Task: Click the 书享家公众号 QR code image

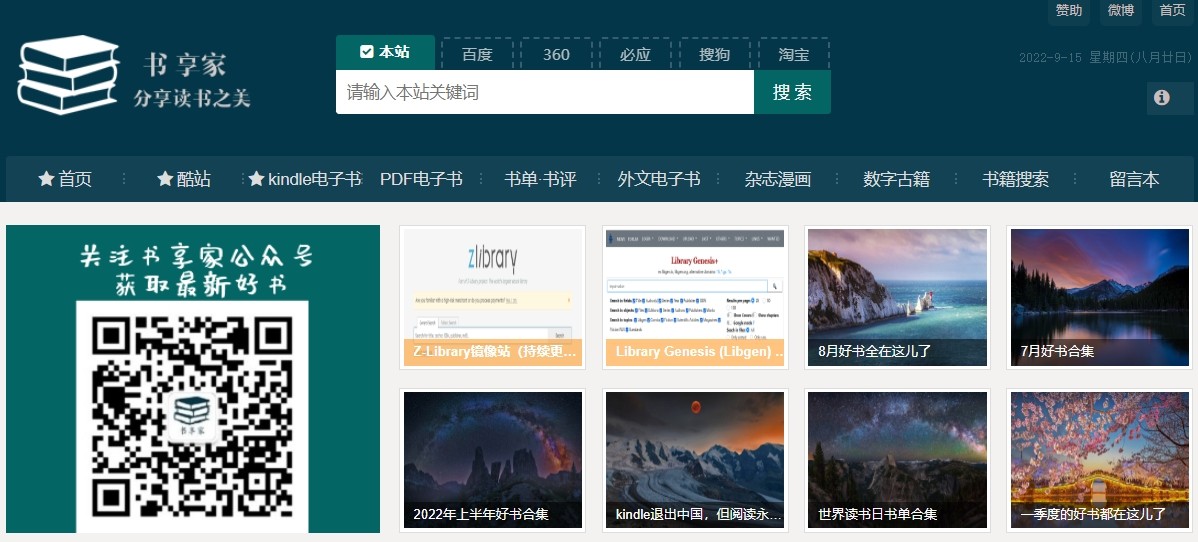Action: click(193, 417)
